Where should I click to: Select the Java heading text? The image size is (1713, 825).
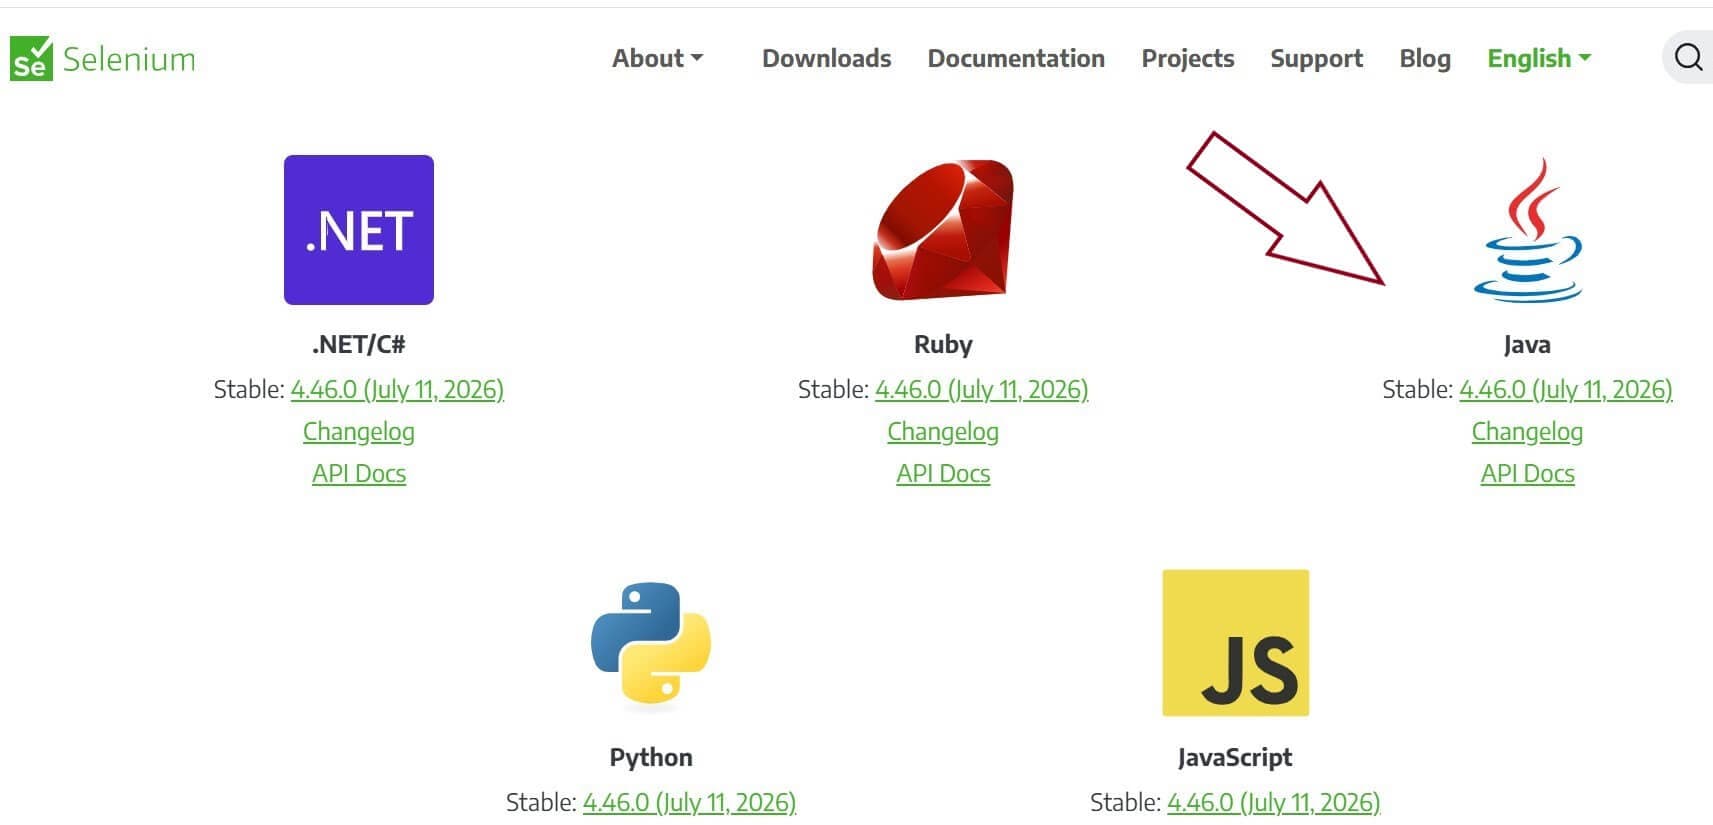click(x=1527, y=344)
